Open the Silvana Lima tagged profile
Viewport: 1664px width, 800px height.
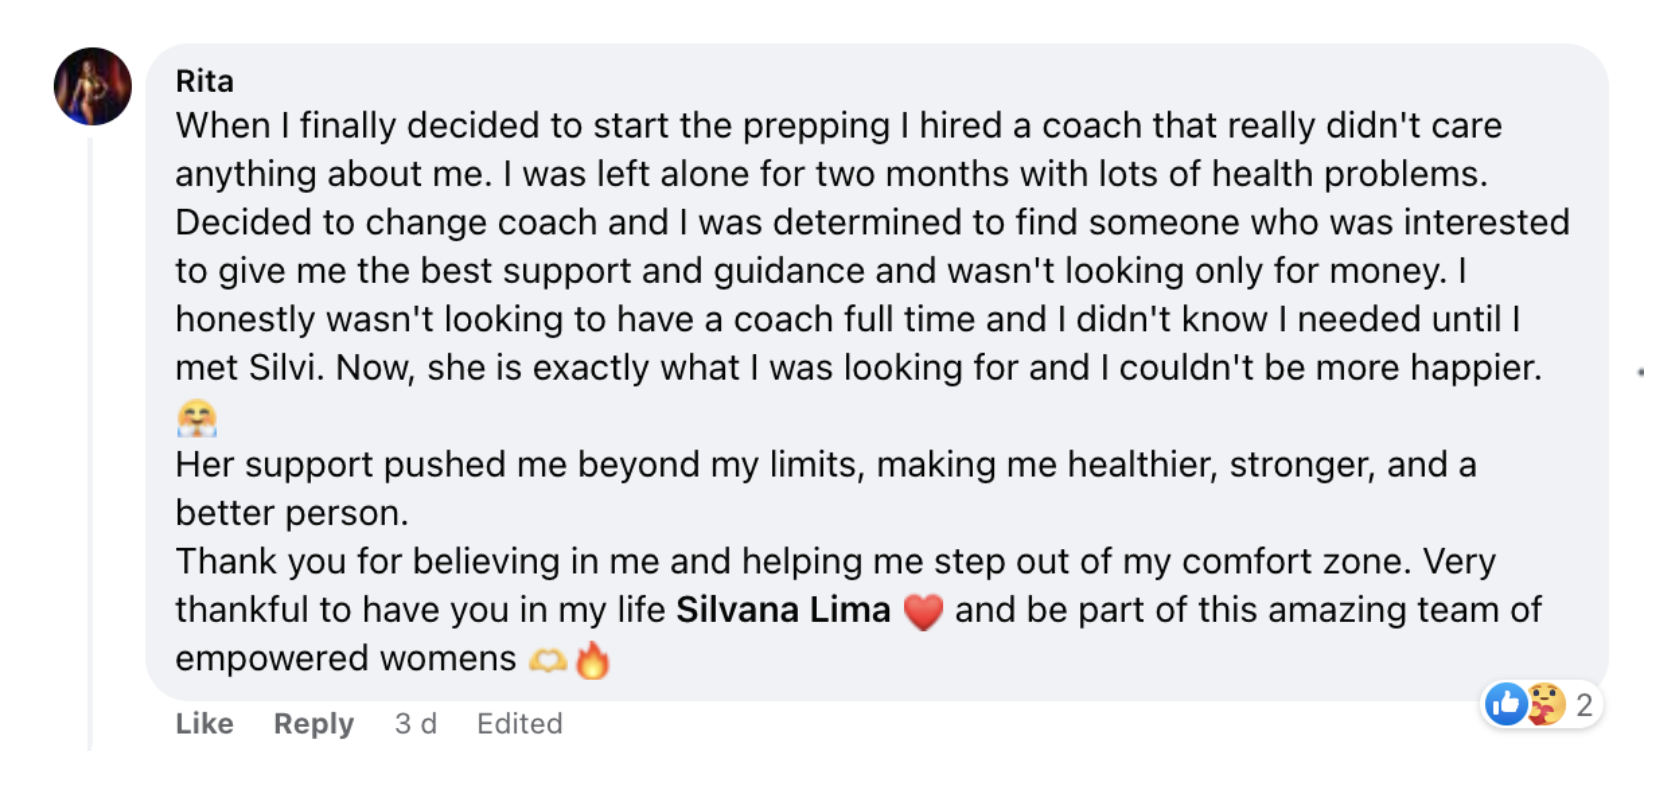coord(783,610)
